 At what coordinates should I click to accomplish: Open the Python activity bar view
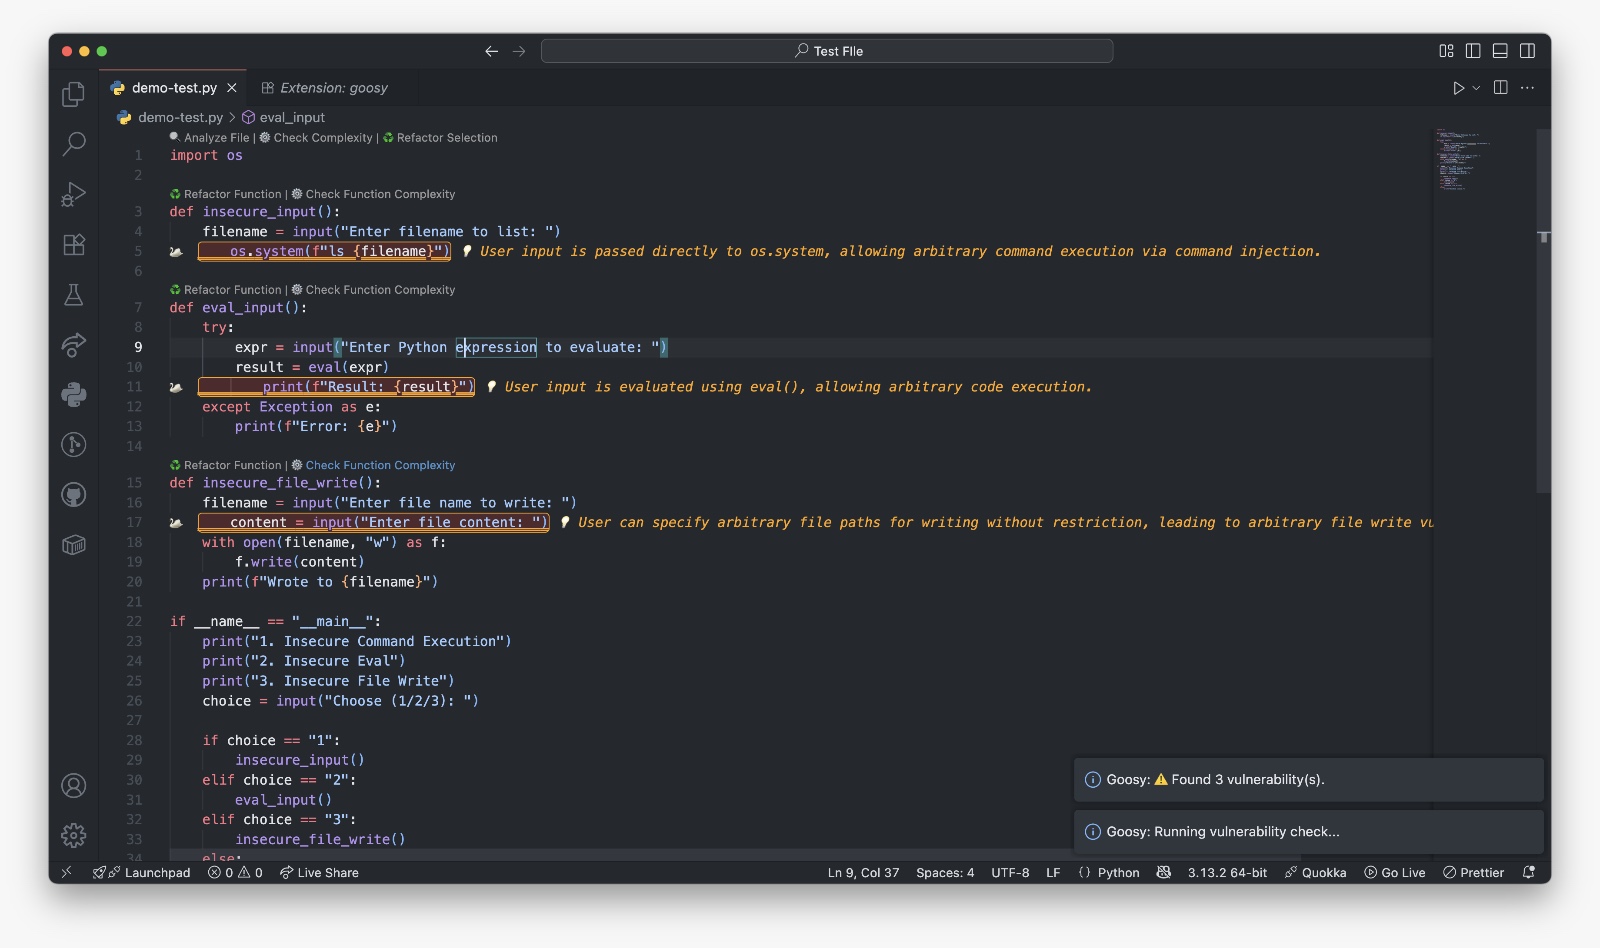(x=73, y=394)
